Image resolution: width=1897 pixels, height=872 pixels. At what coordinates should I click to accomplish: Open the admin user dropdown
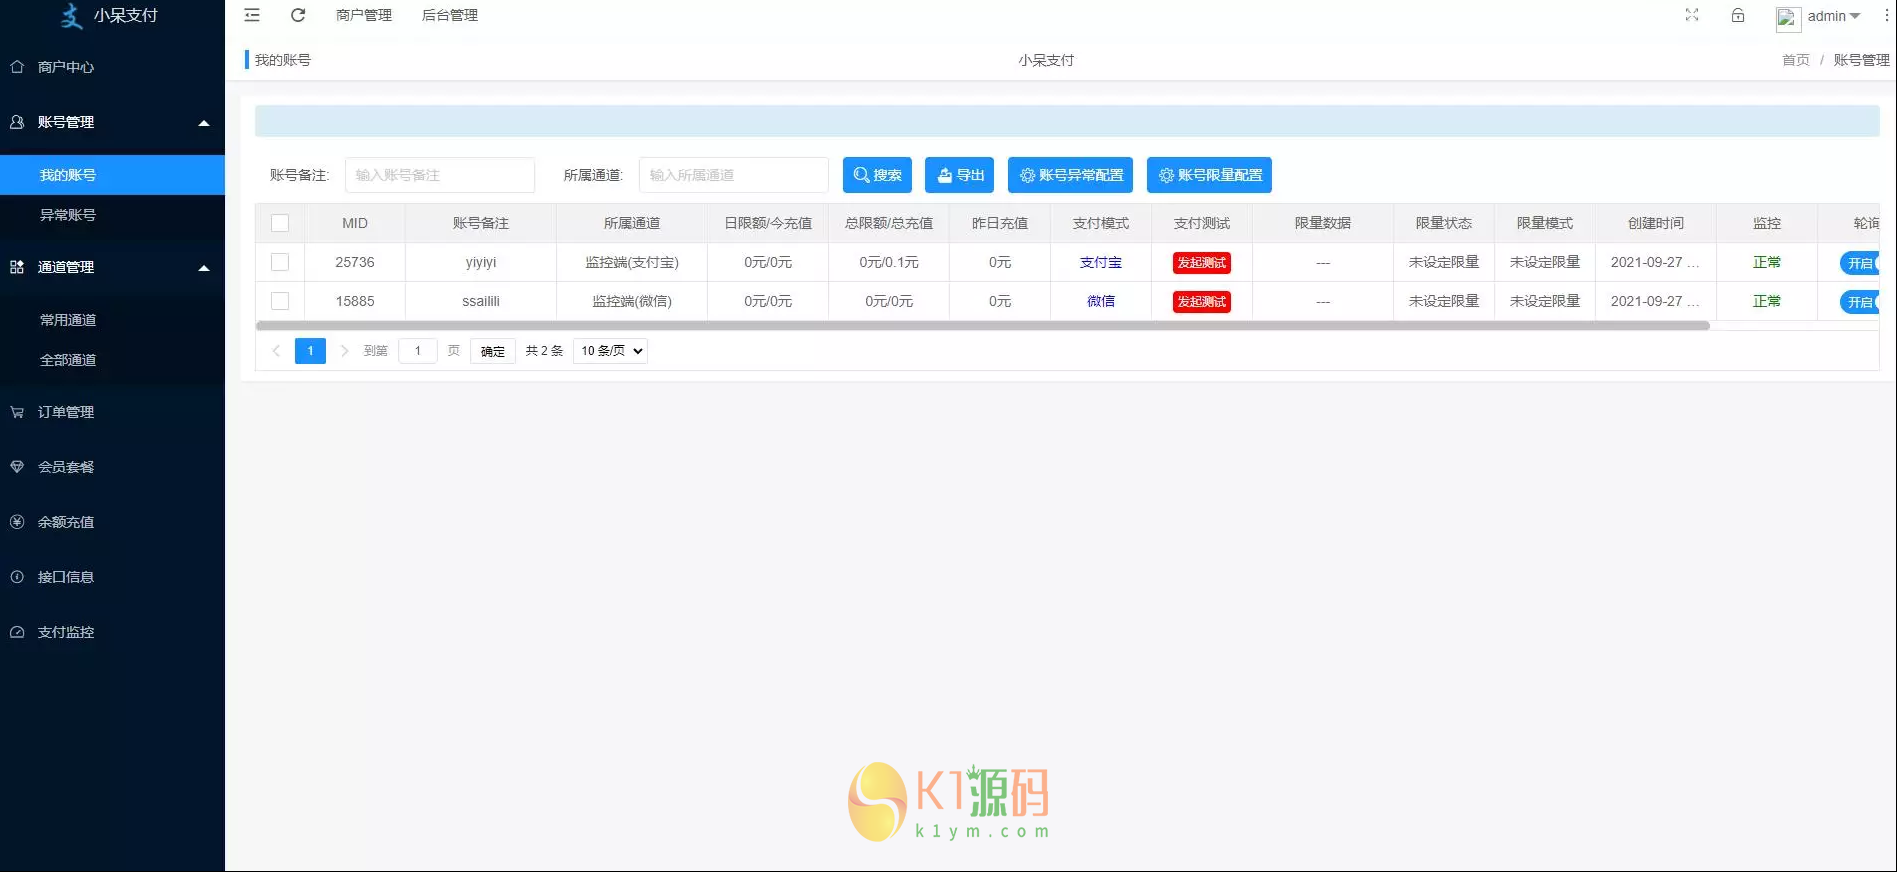[1833, 16]
